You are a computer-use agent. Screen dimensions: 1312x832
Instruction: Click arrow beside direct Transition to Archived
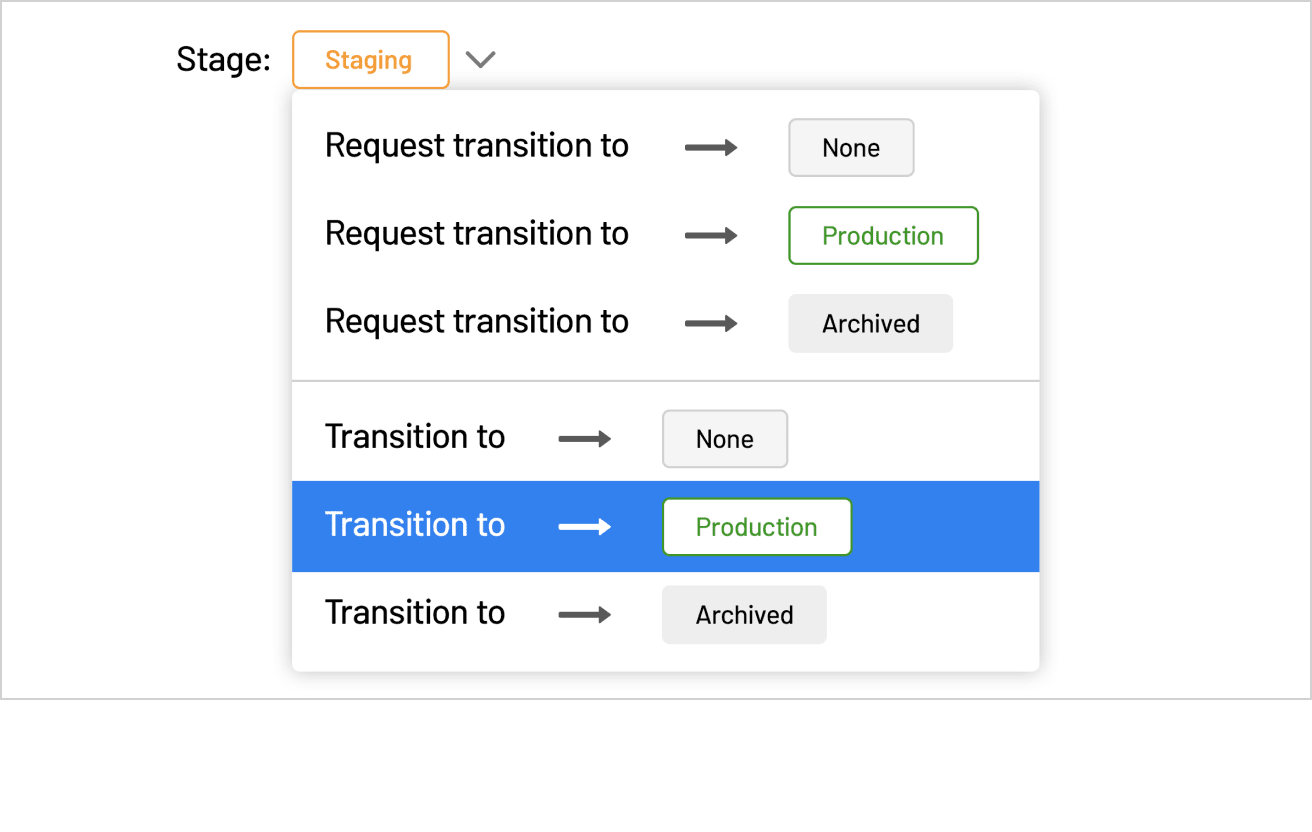tap(585, 615)
